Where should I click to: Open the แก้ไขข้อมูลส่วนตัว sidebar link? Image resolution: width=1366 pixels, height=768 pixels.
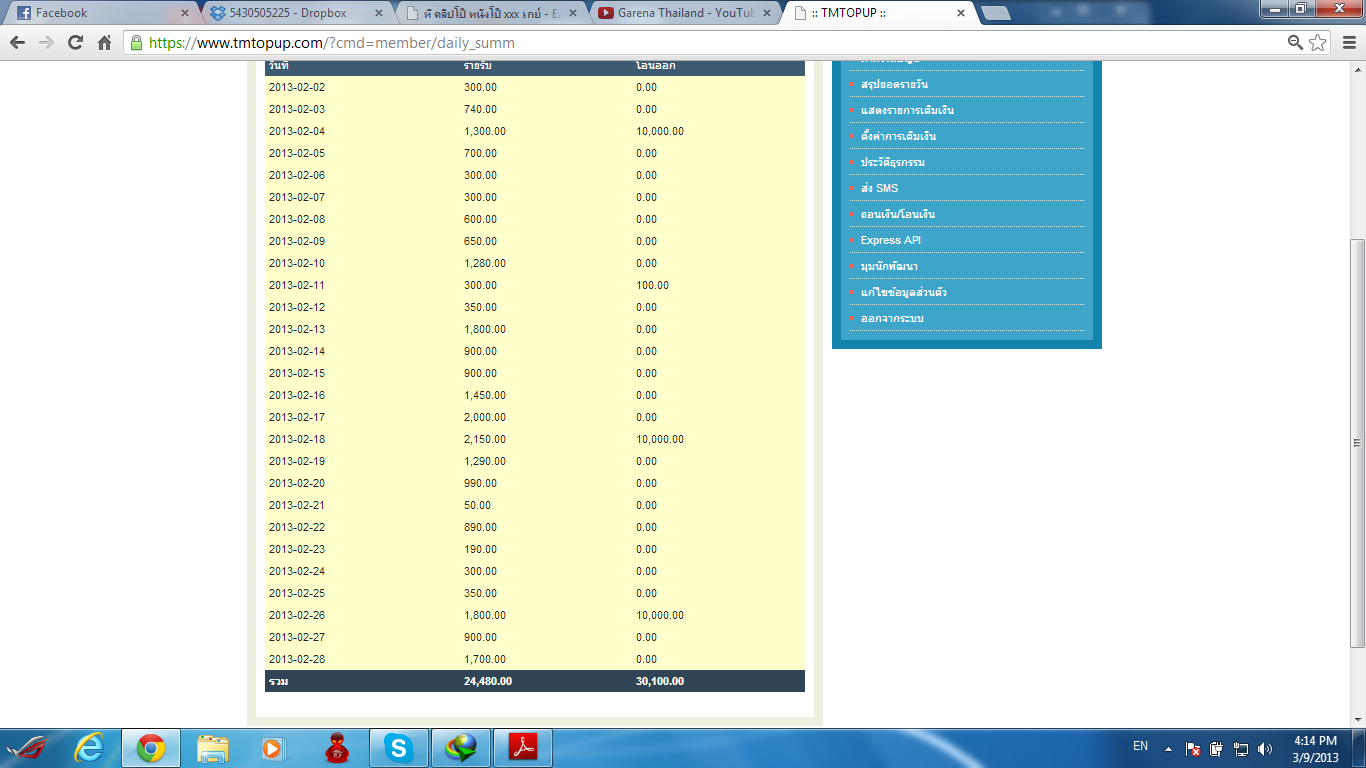[903, 292]
